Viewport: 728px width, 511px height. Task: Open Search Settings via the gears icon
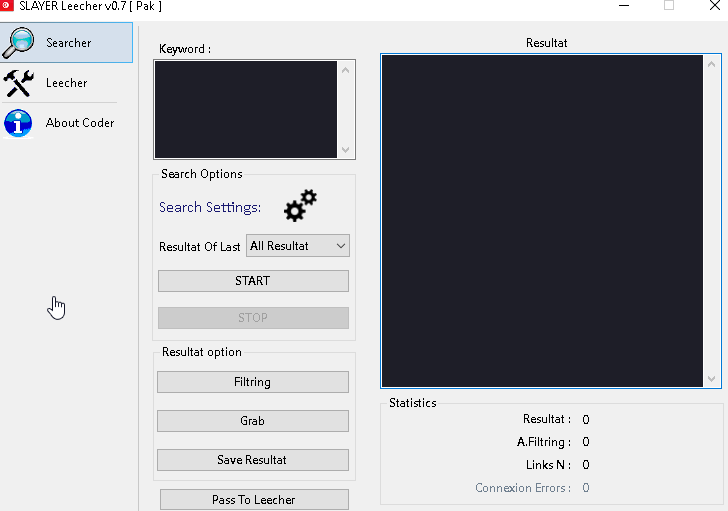300,206
